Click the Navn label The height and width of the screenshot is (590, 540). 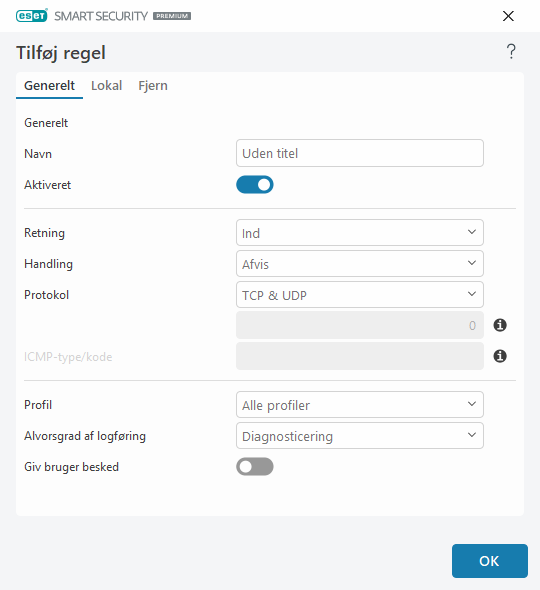(38, 154)
